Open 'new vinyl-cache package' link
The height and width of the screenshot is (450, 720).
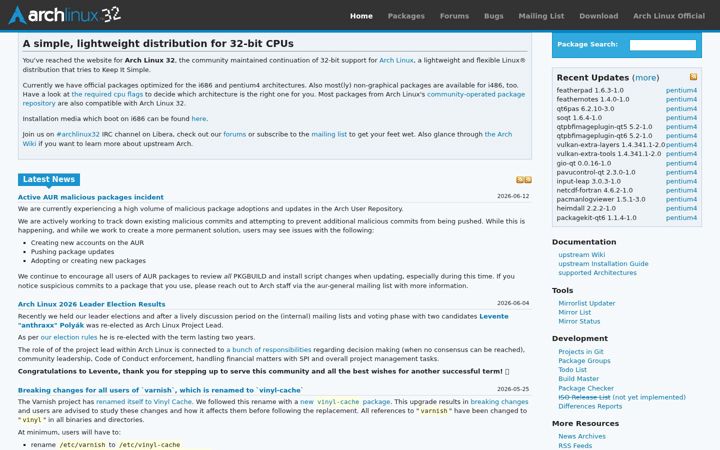pos(345,401)
